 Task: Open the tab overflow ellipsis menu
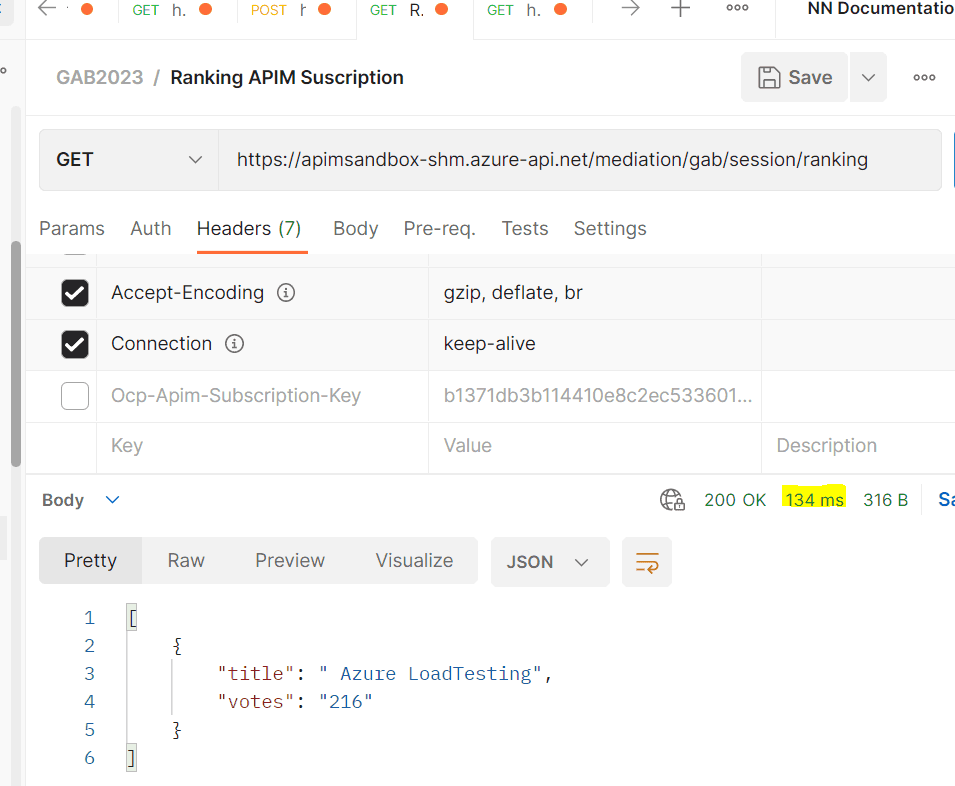tap(737, 8)
